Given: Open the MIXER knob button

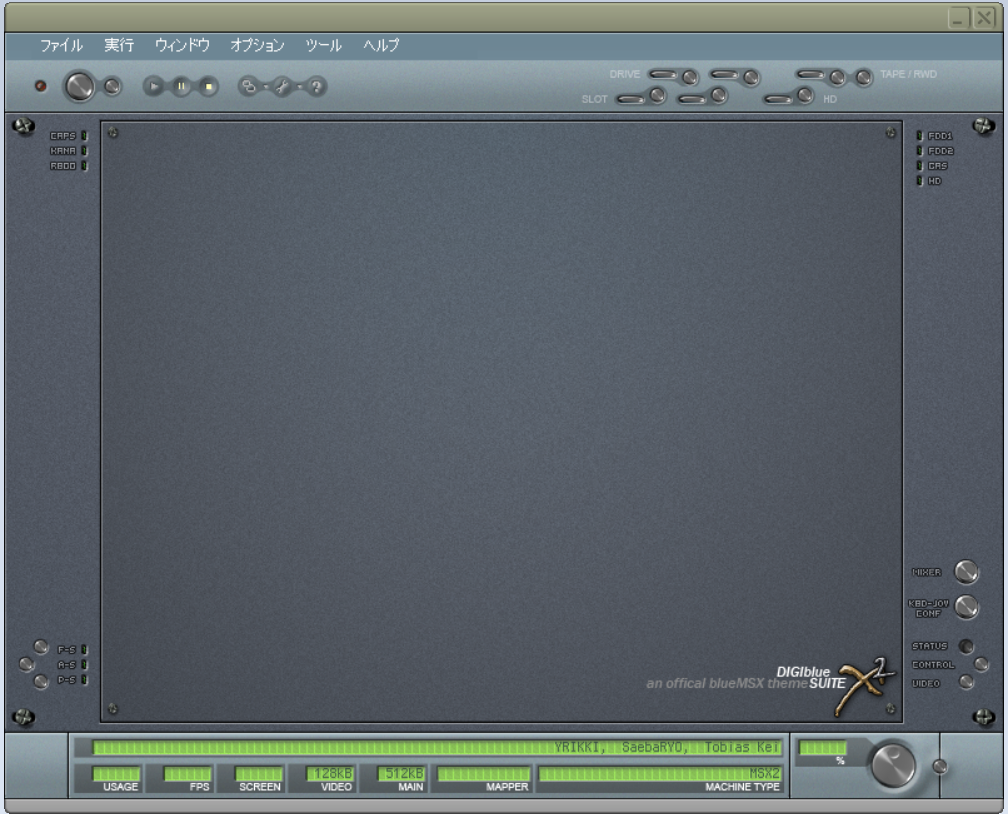Looking at the screenshot, I should click(x=966, y=572).
